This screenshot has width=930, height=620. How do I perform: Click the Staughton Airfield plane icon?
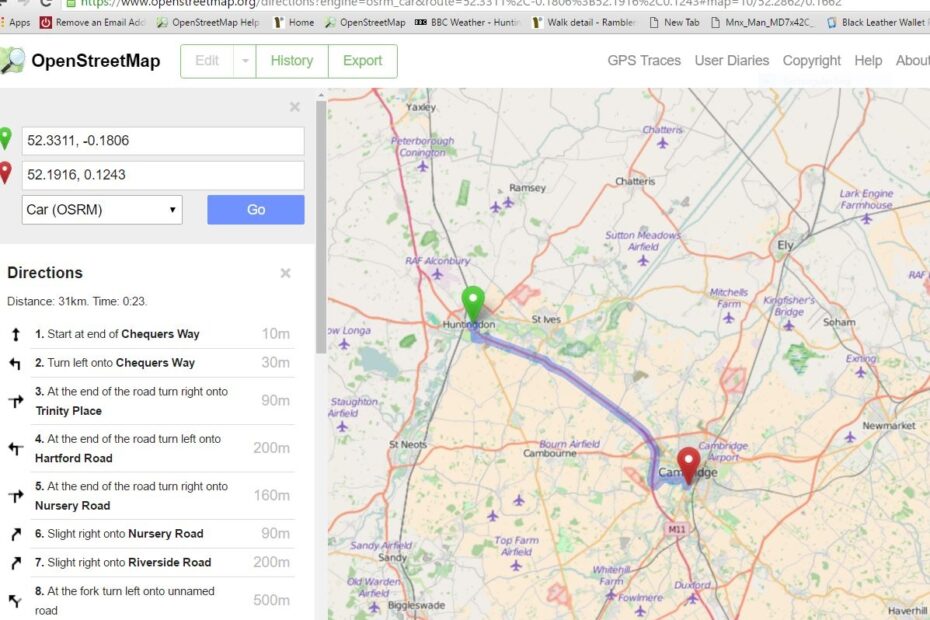pyautogui.click(x=342, y=427)
